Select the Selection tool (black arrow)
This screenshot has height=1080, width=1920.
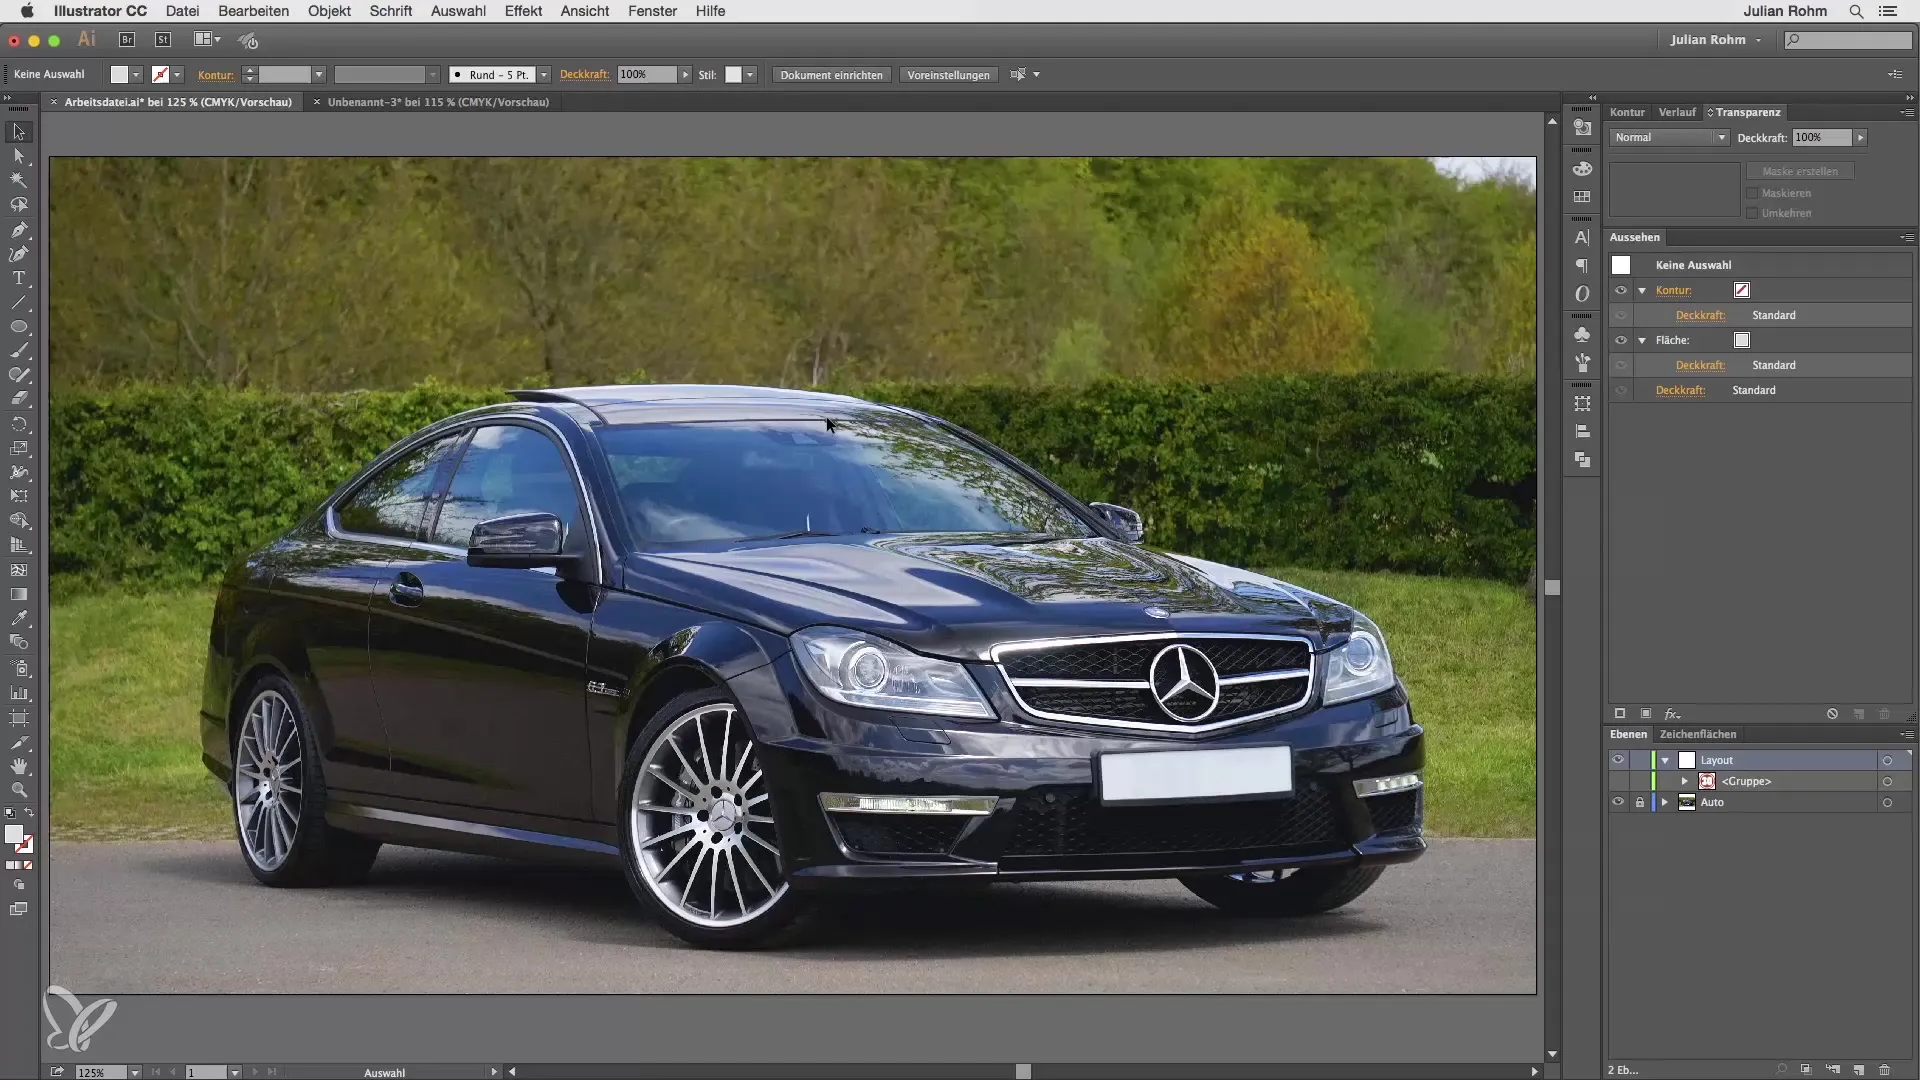[18, 132]
